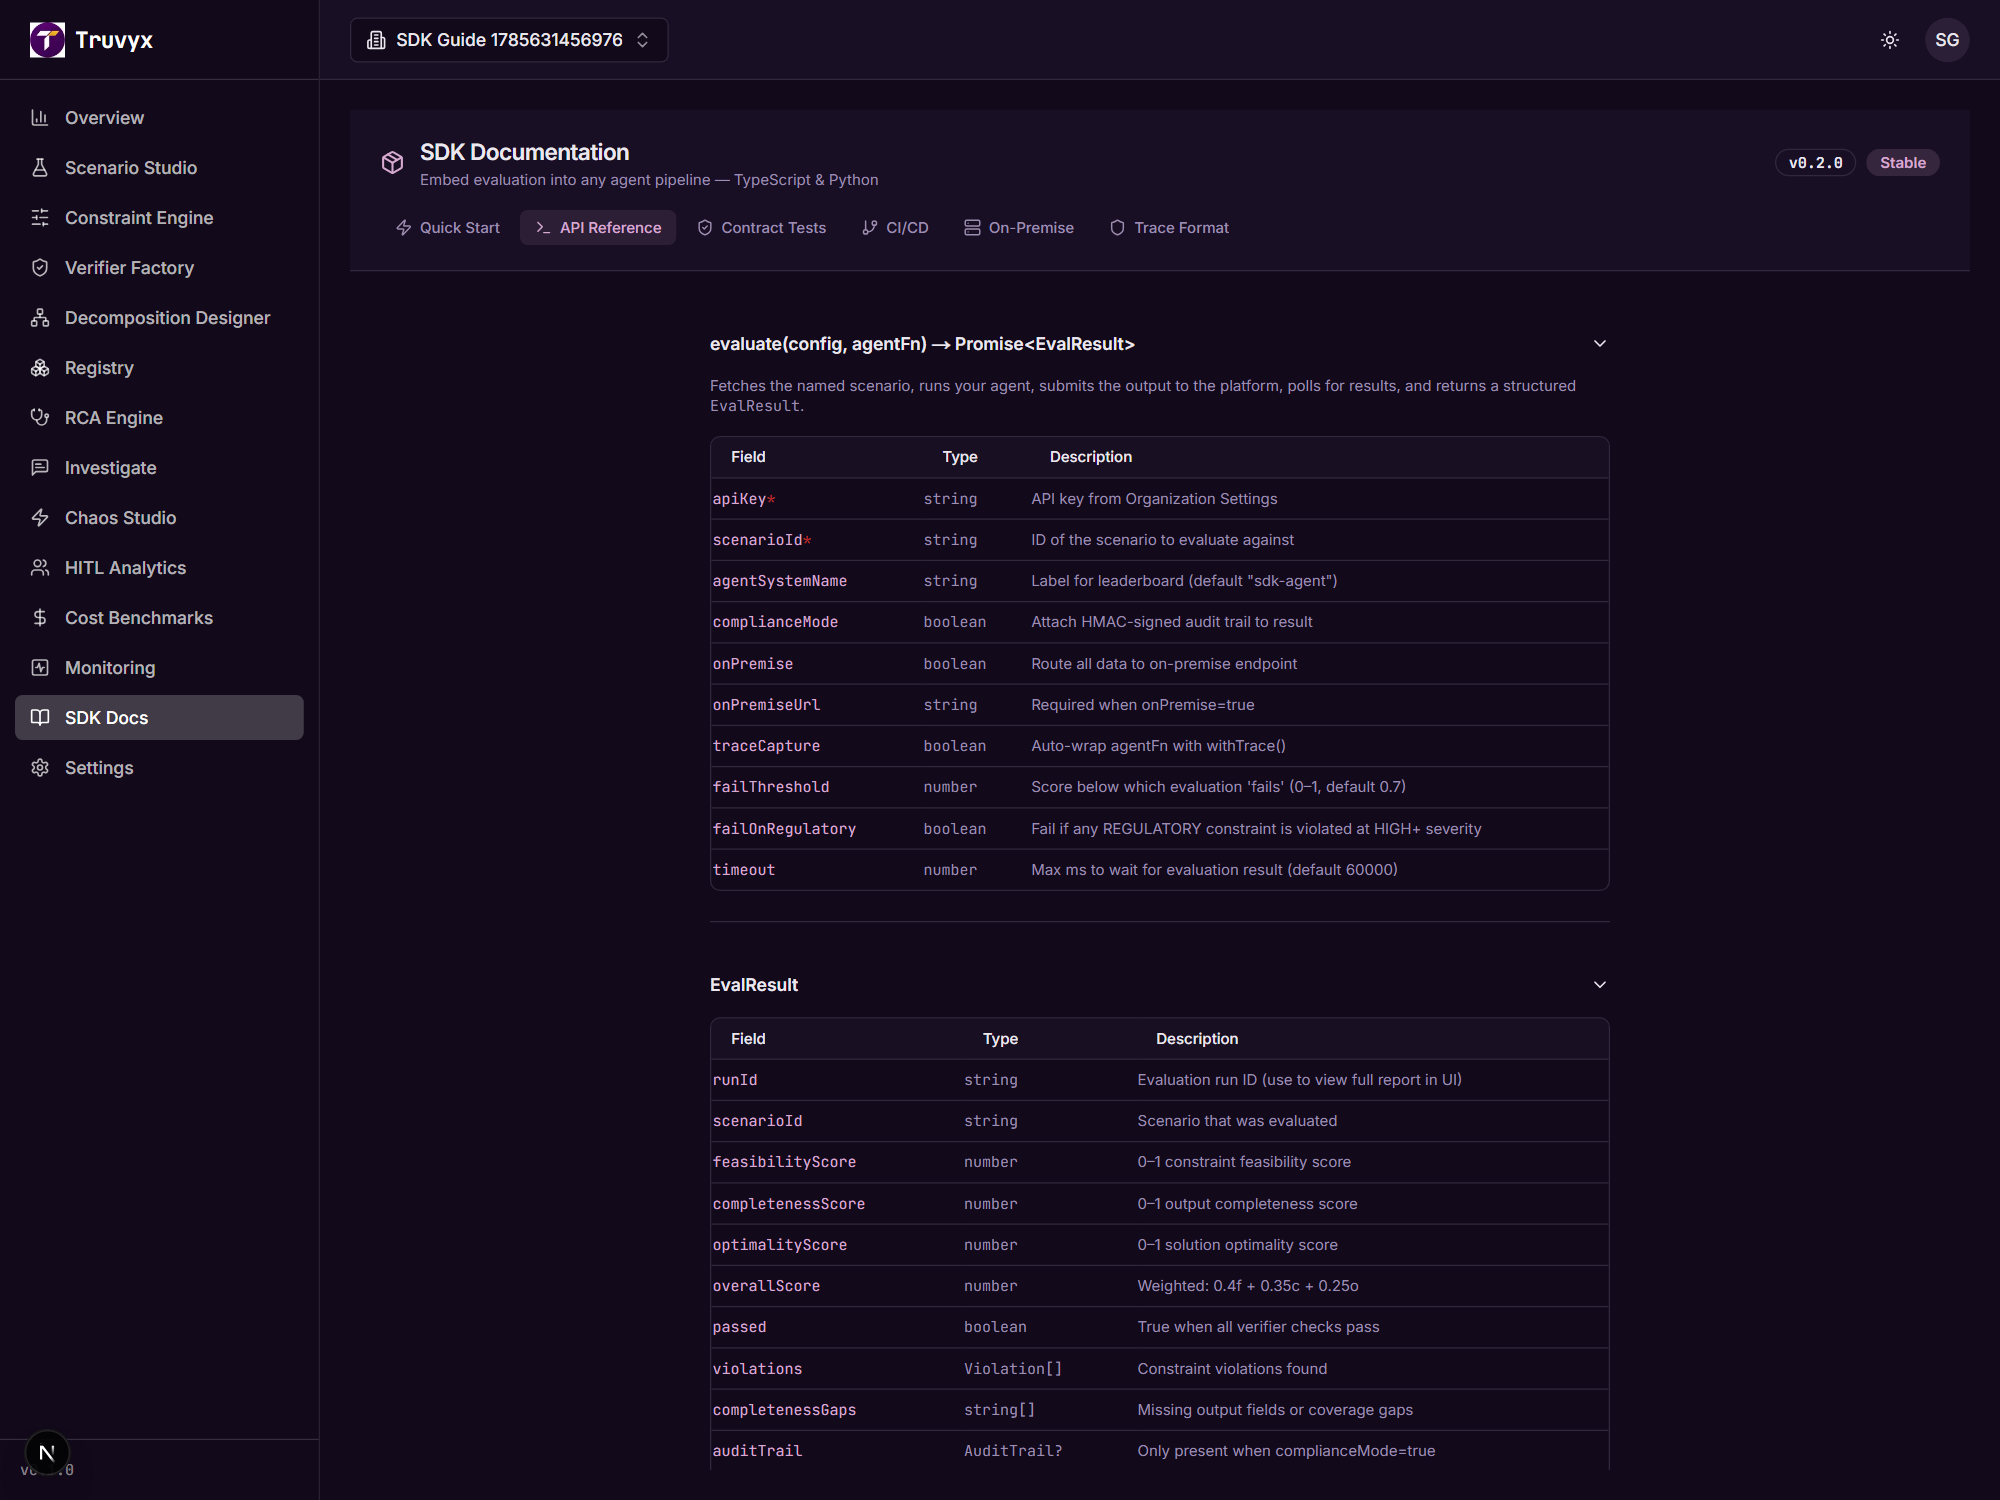The height and width of the screenshot is (1500, 2000).
Task: Click the RCA Engine stethoscope icon
Action: (x=40, y=418)
